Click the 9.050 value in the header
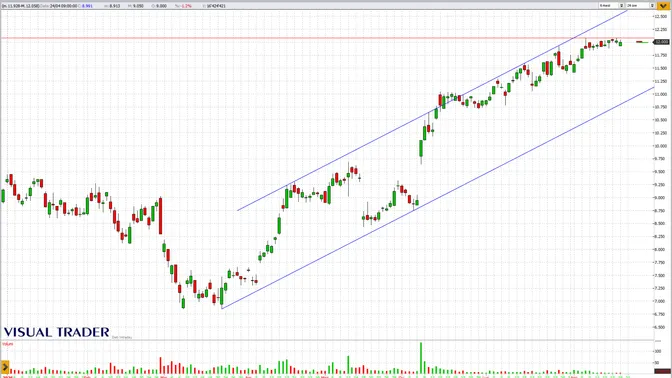The width and height of the screenshot is (672, 378). (138, 6)
